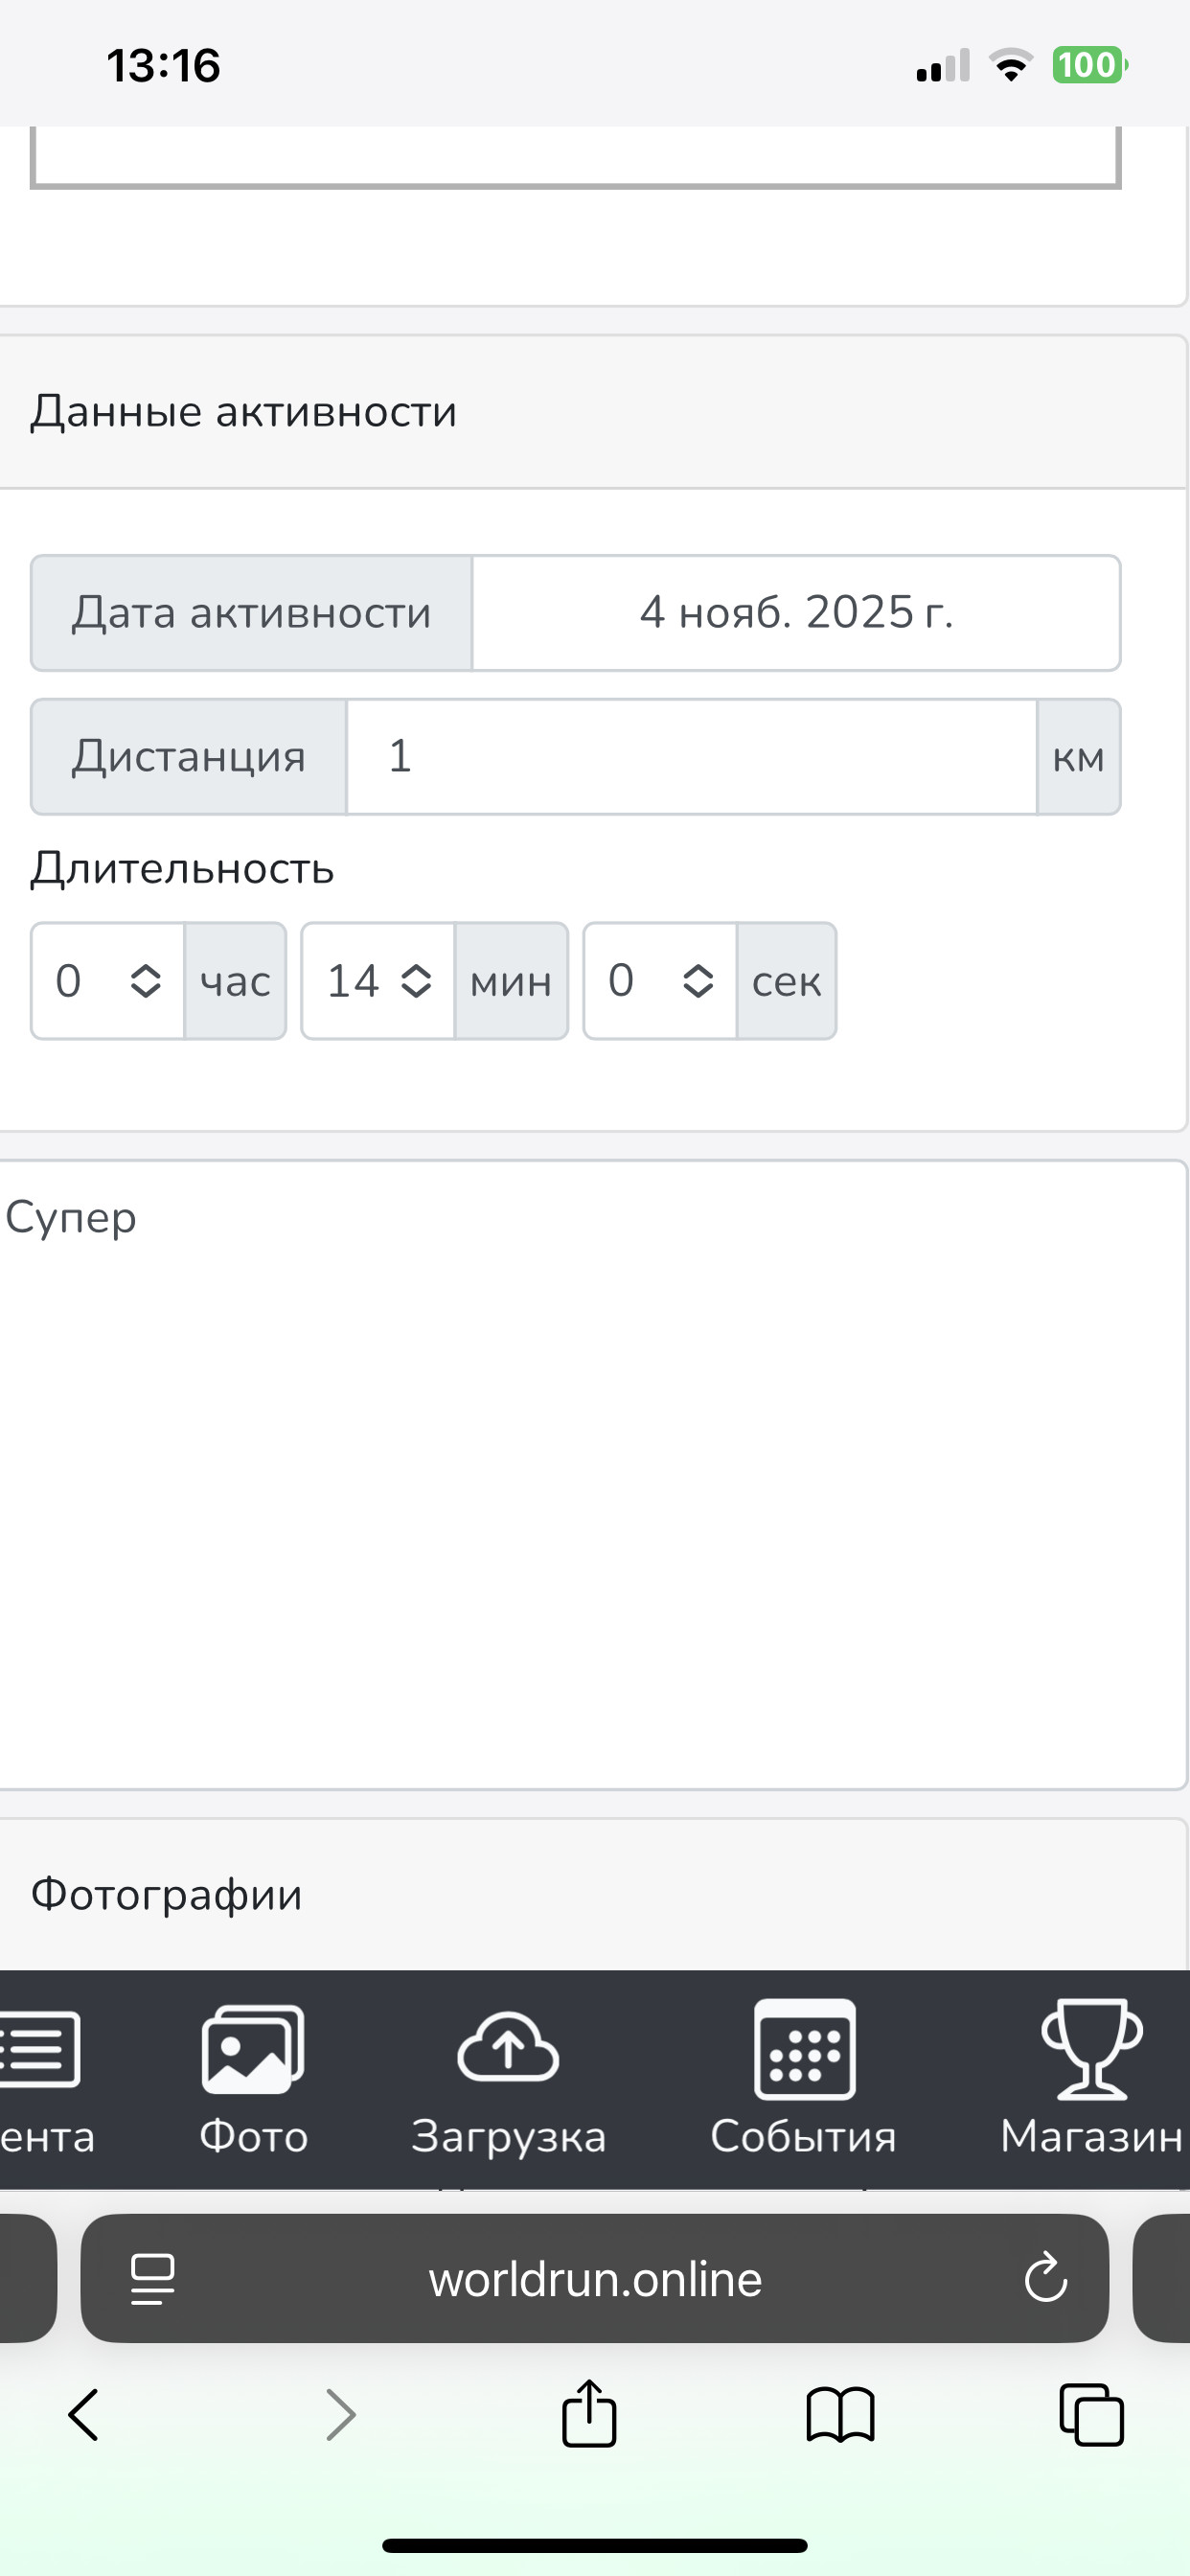Open the Лента feed icon
This screenshot has width=1190, height=2576.
[x=38, y=2048]
